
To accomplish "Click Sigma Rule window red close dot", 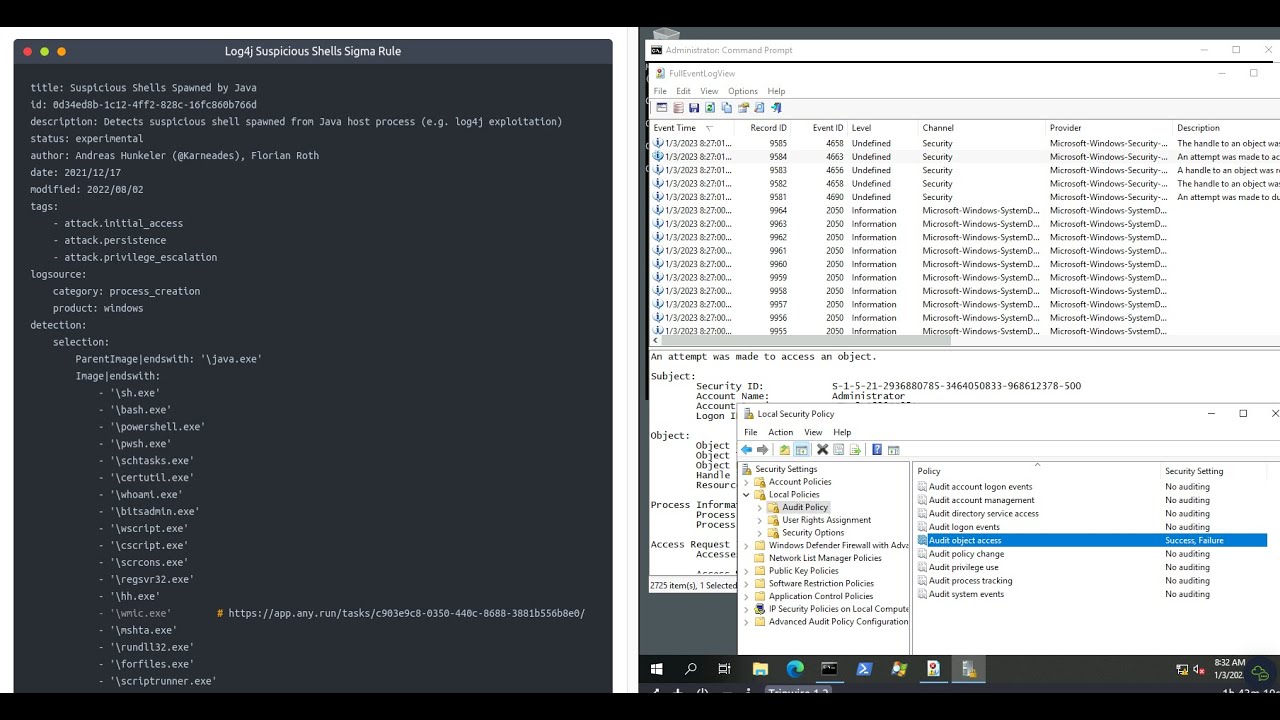I will 27,51.
